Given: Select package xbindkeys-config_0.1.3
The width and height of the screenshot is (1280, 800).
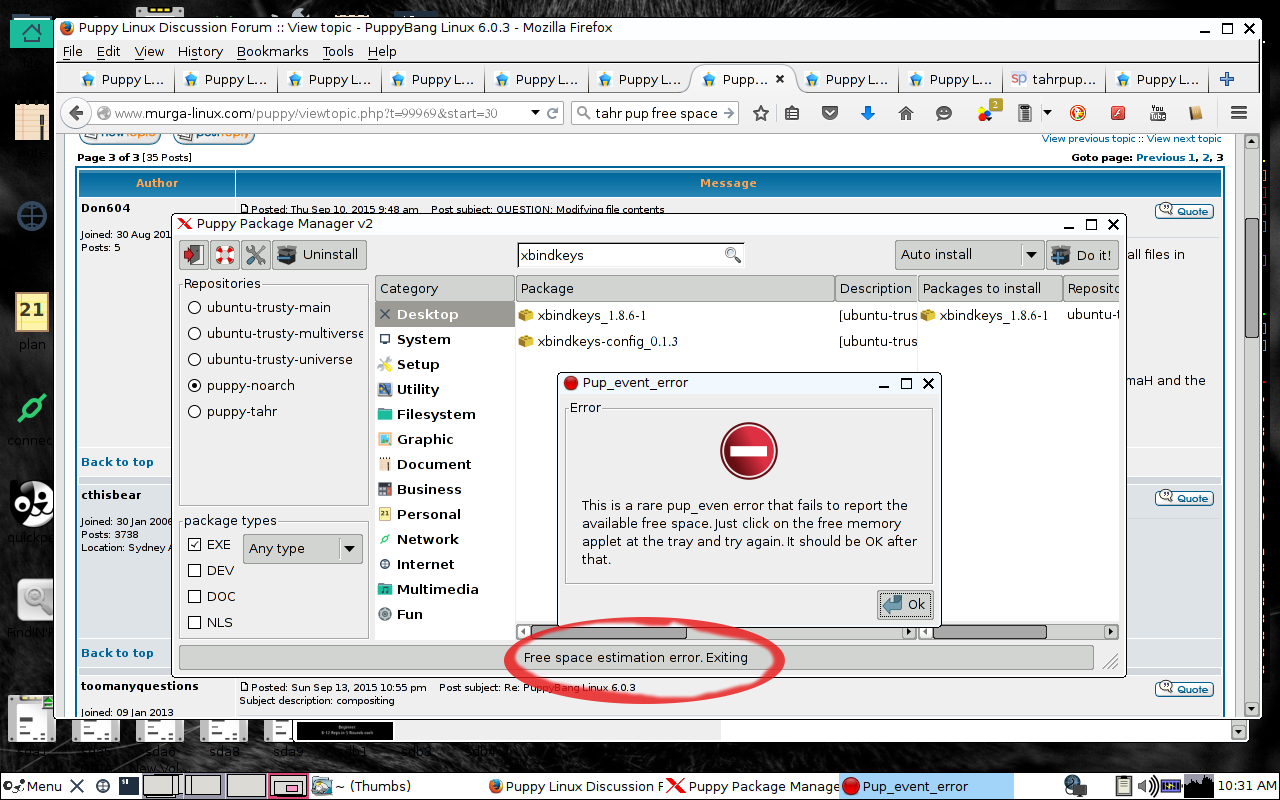Looking at the screenshot, I should pyautogui.click(x=608, y=342).
